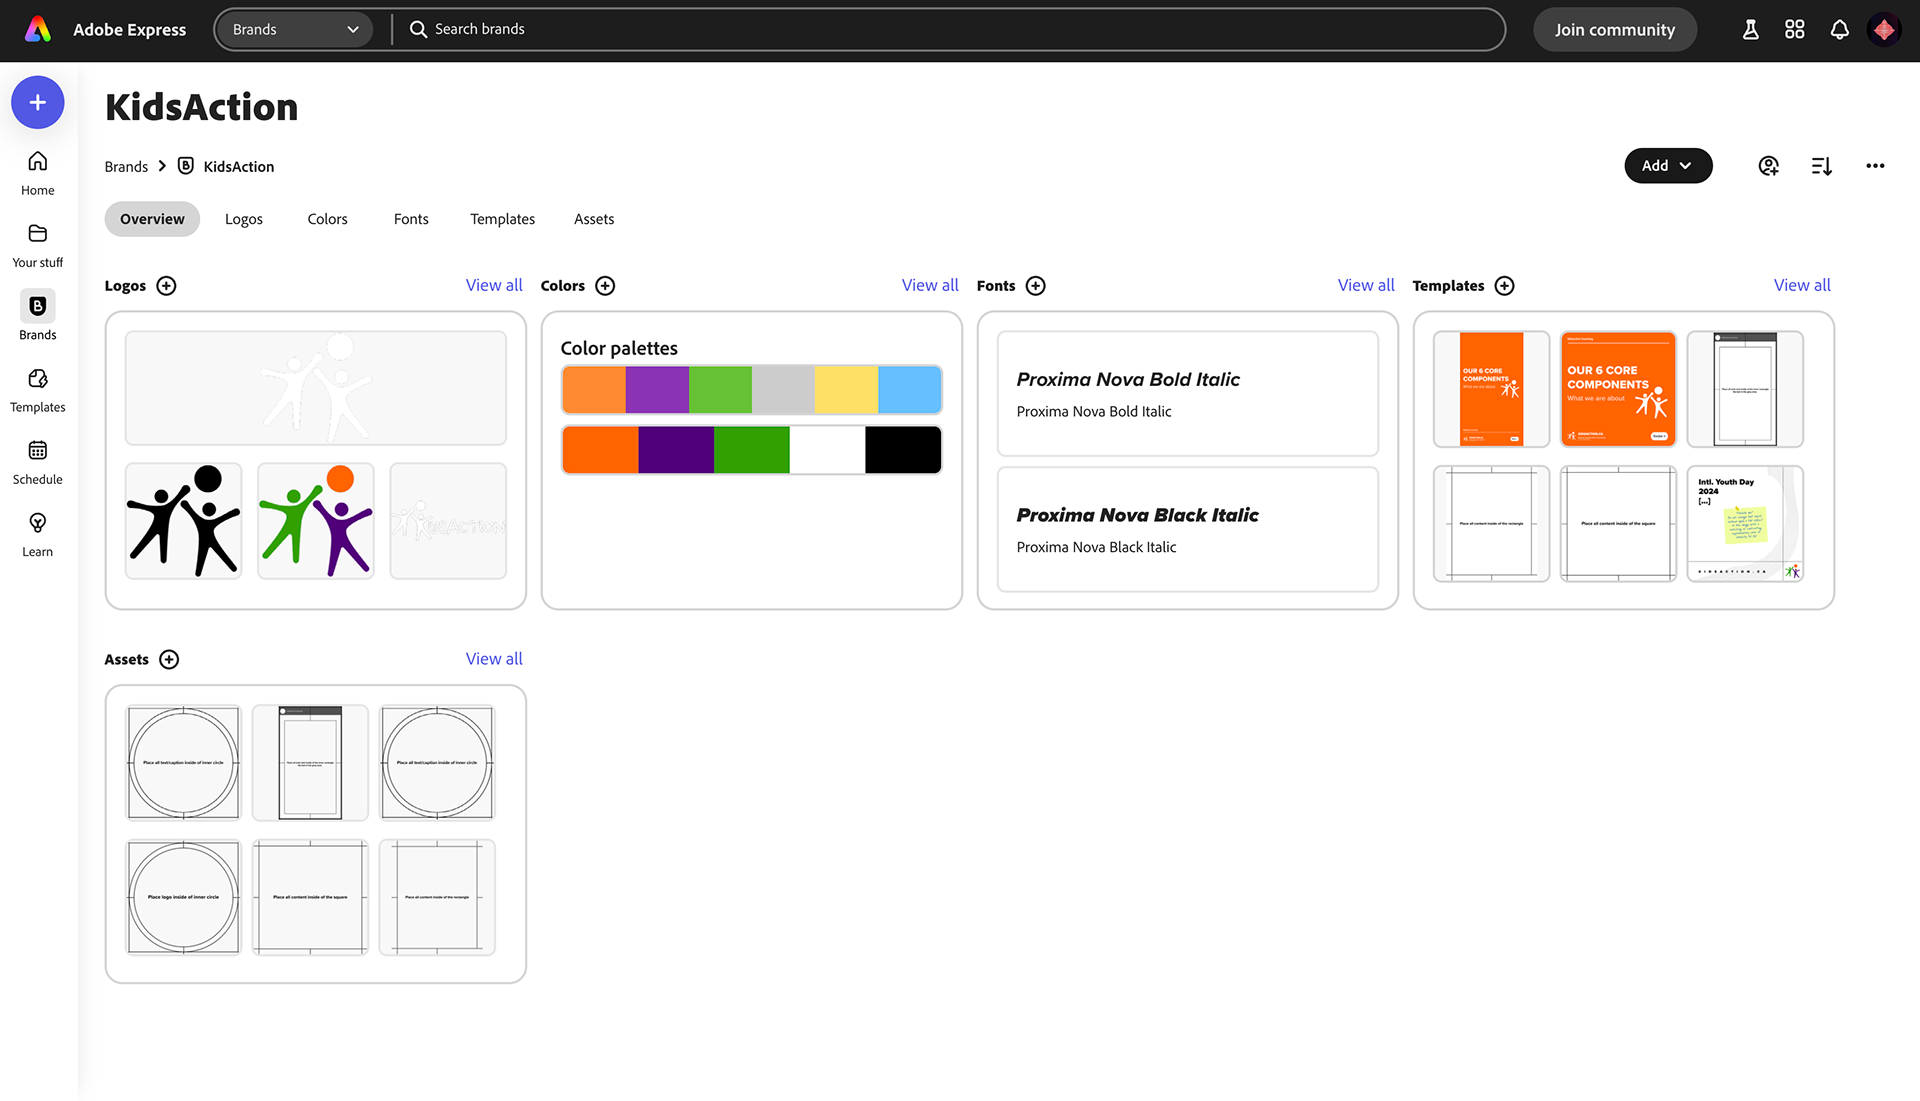Click the blue create plus button
1920x1101 pixels.
38,102
